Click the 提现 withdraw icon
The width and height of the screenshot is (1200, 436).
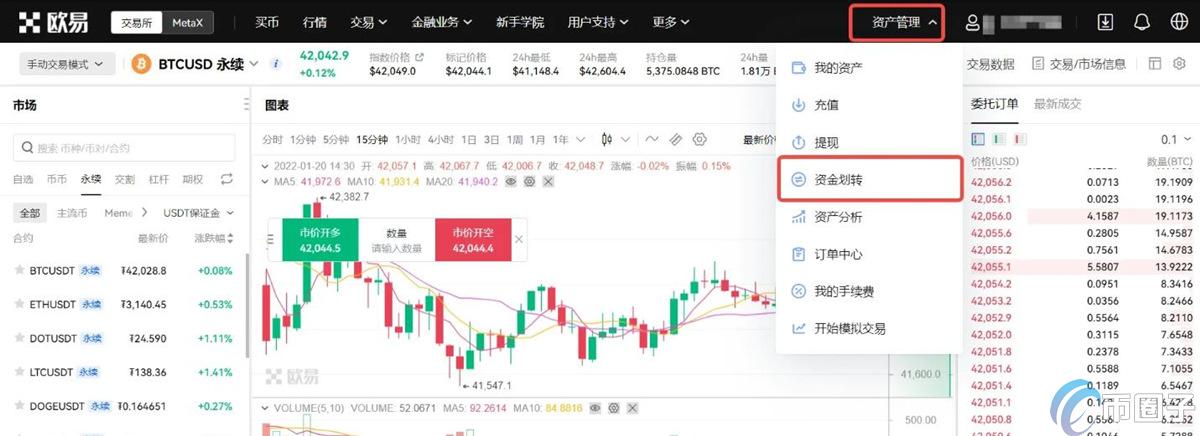(x=798, y=142)
